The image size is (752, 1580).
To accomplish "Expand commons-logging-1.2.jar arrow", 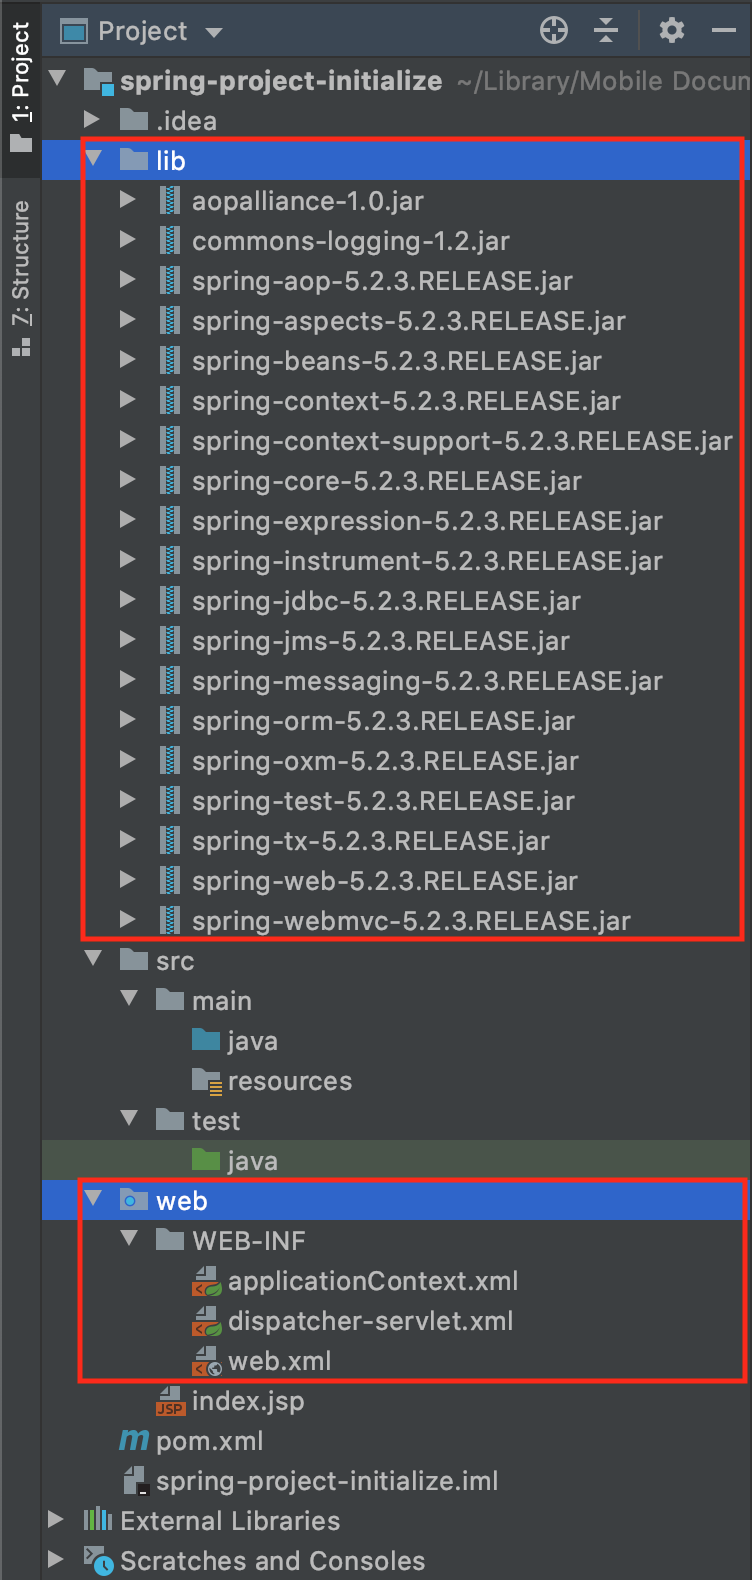I will click(x=128, y=240).
